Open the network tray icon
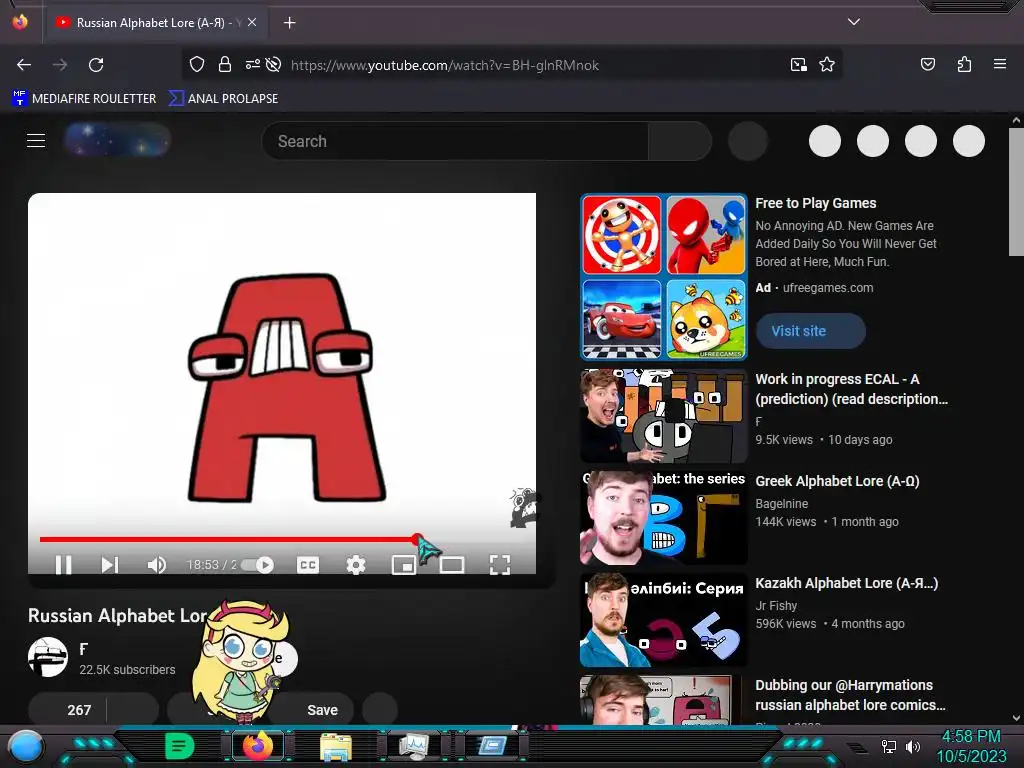 point(889,746)
